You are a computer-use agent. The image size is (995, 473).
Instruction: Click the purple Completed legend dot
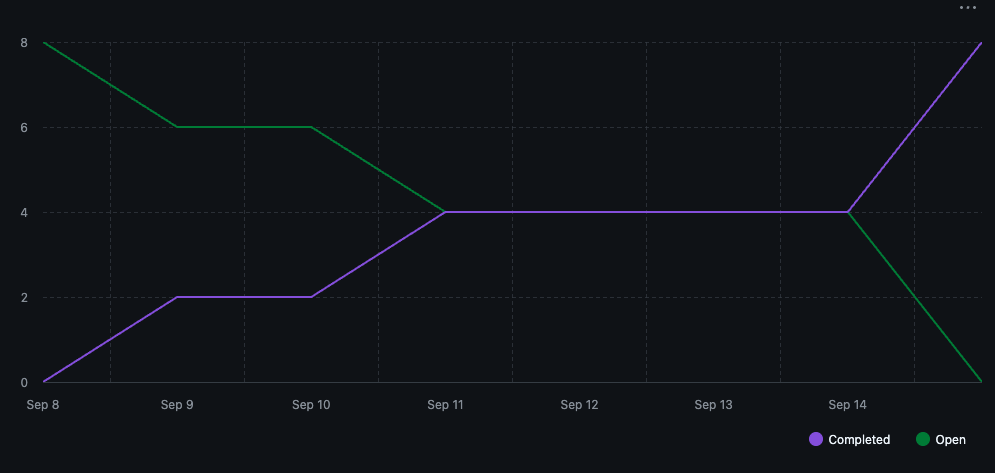pos(816,439)
